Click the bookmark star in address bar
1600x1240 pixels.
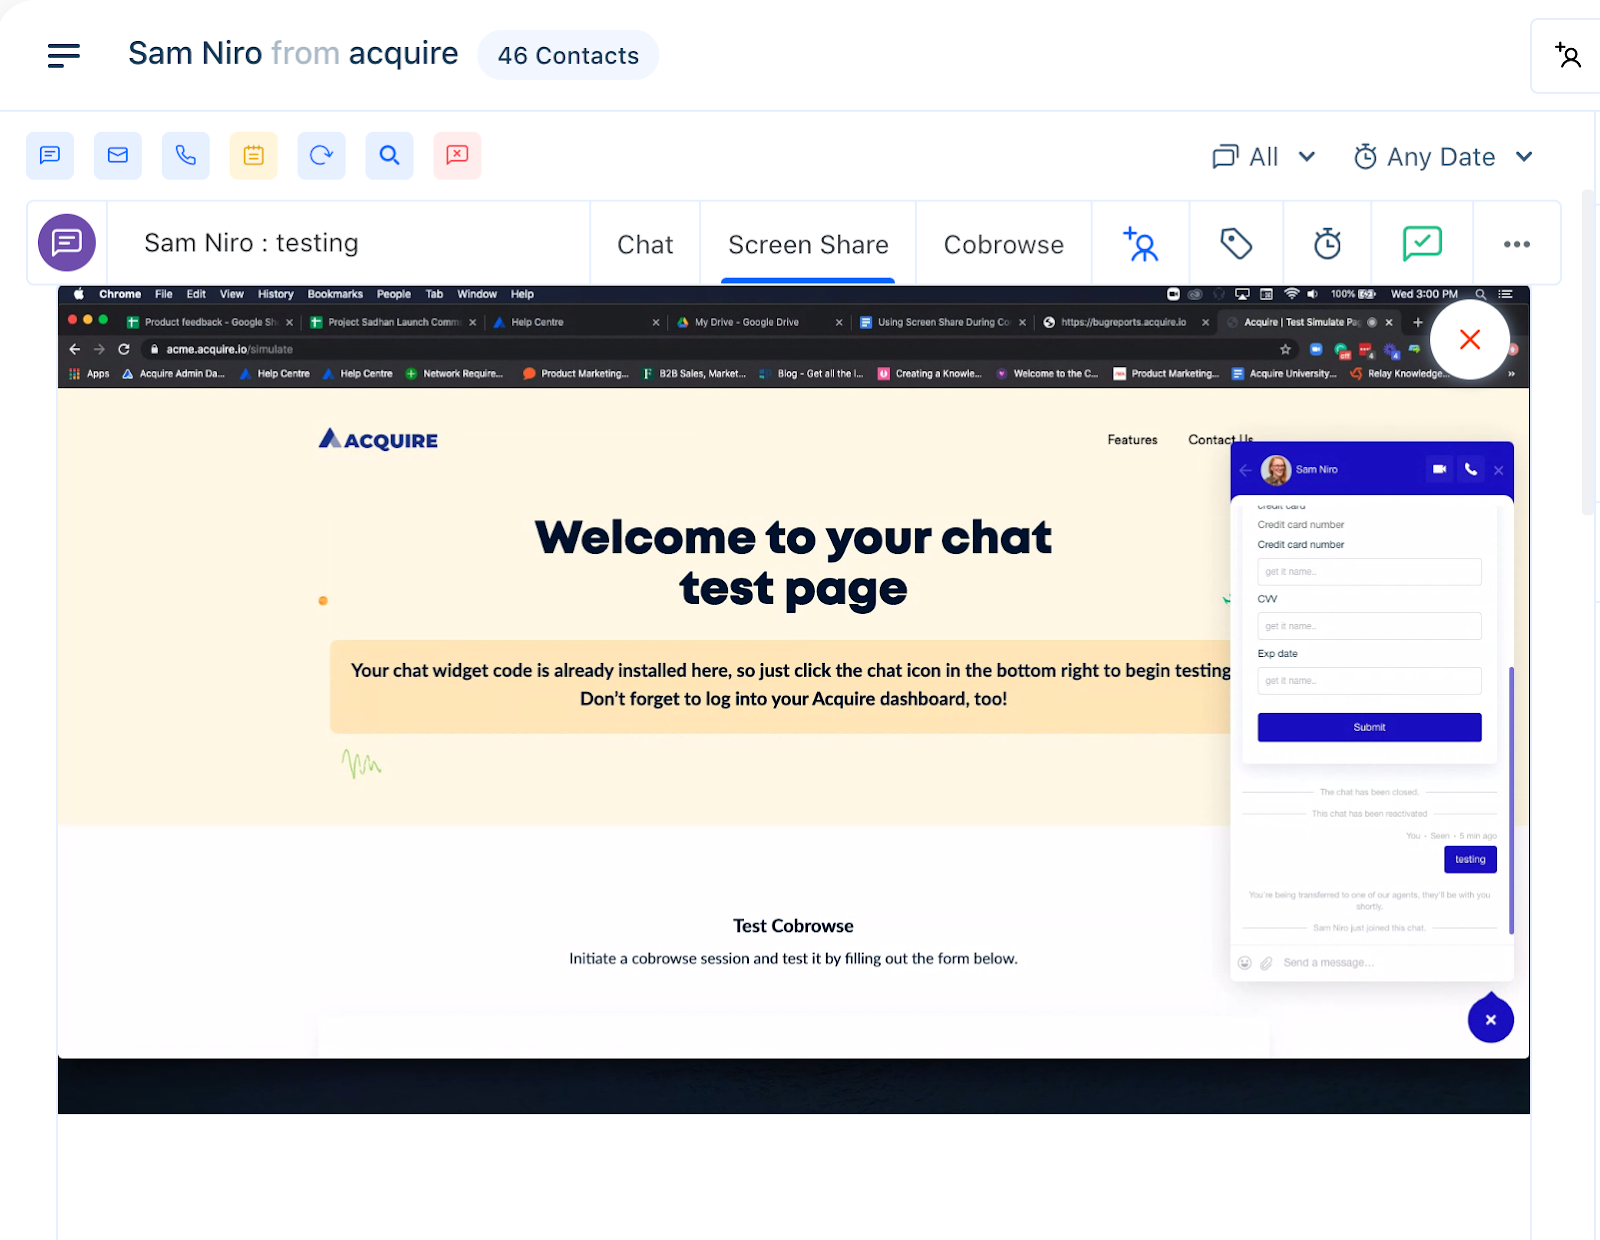click(x=1285, y=349)
